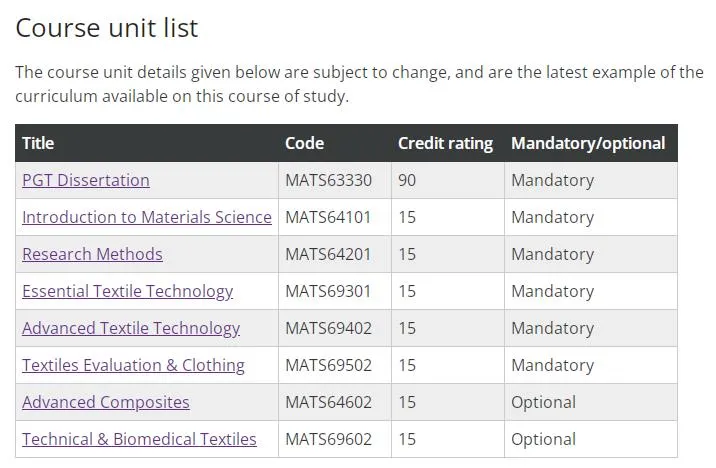Open the Advanced Composites link
The width and height of the screenshot is (716, 468).
tap(105, 402)
